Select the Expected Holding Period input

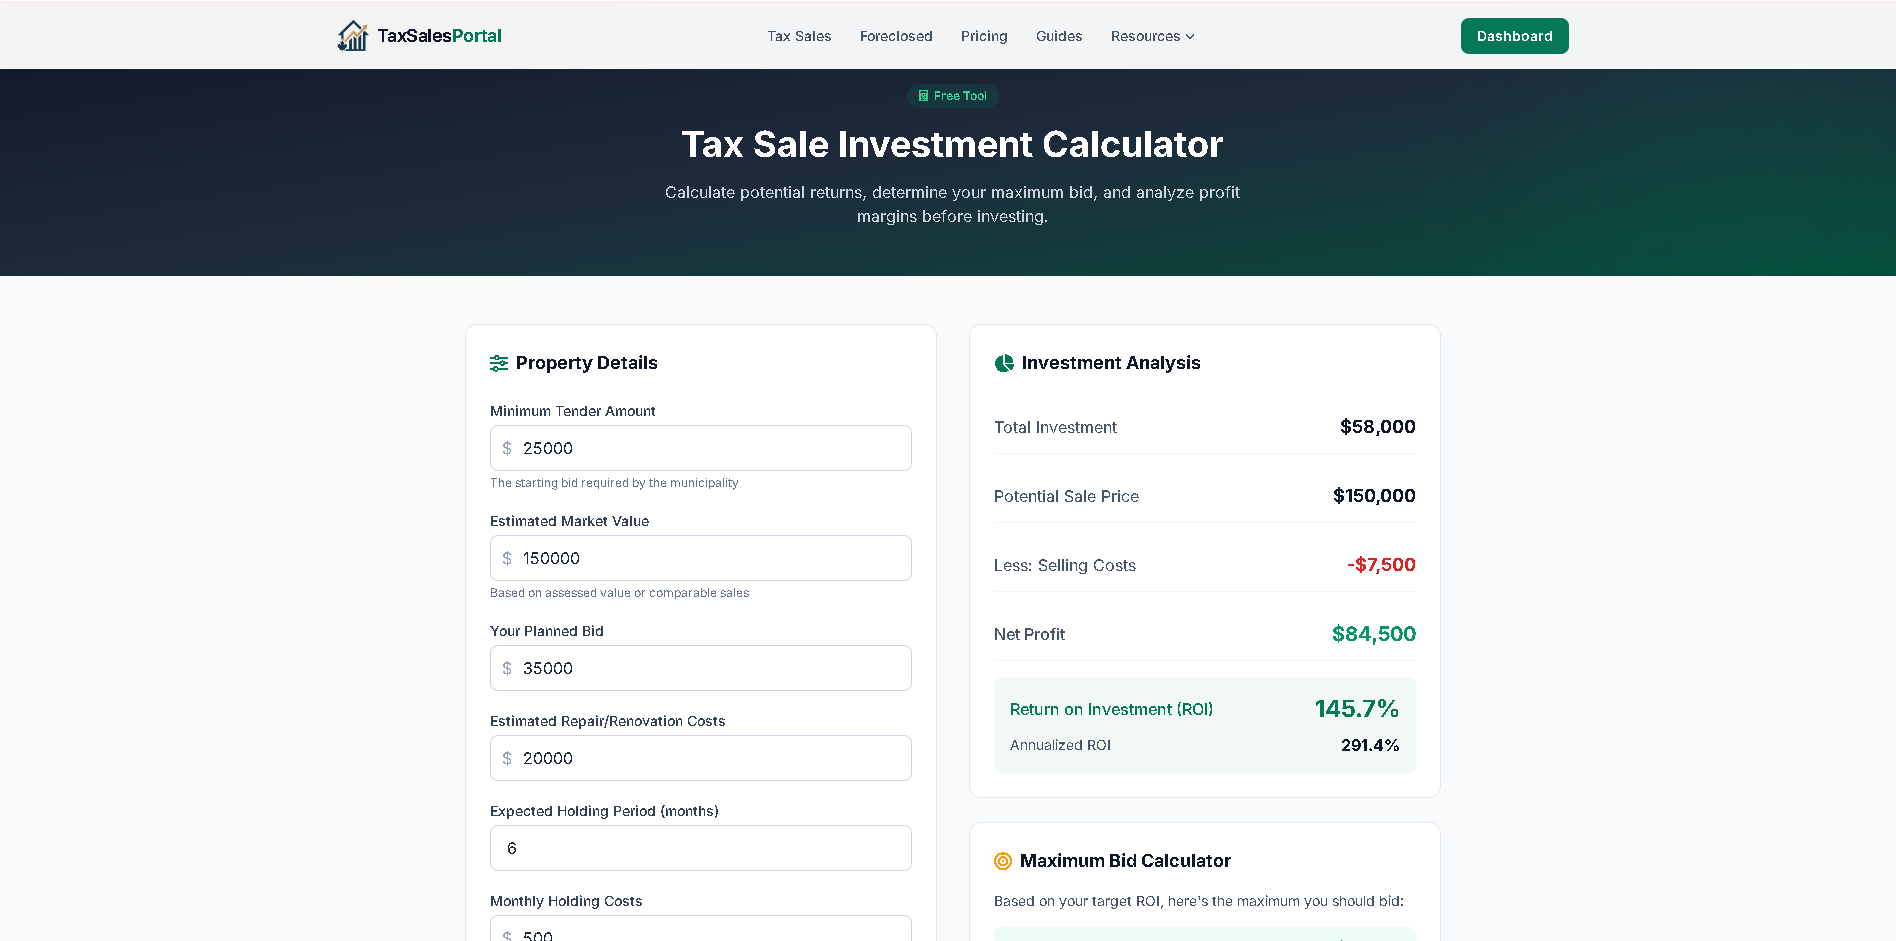(700, 848)
